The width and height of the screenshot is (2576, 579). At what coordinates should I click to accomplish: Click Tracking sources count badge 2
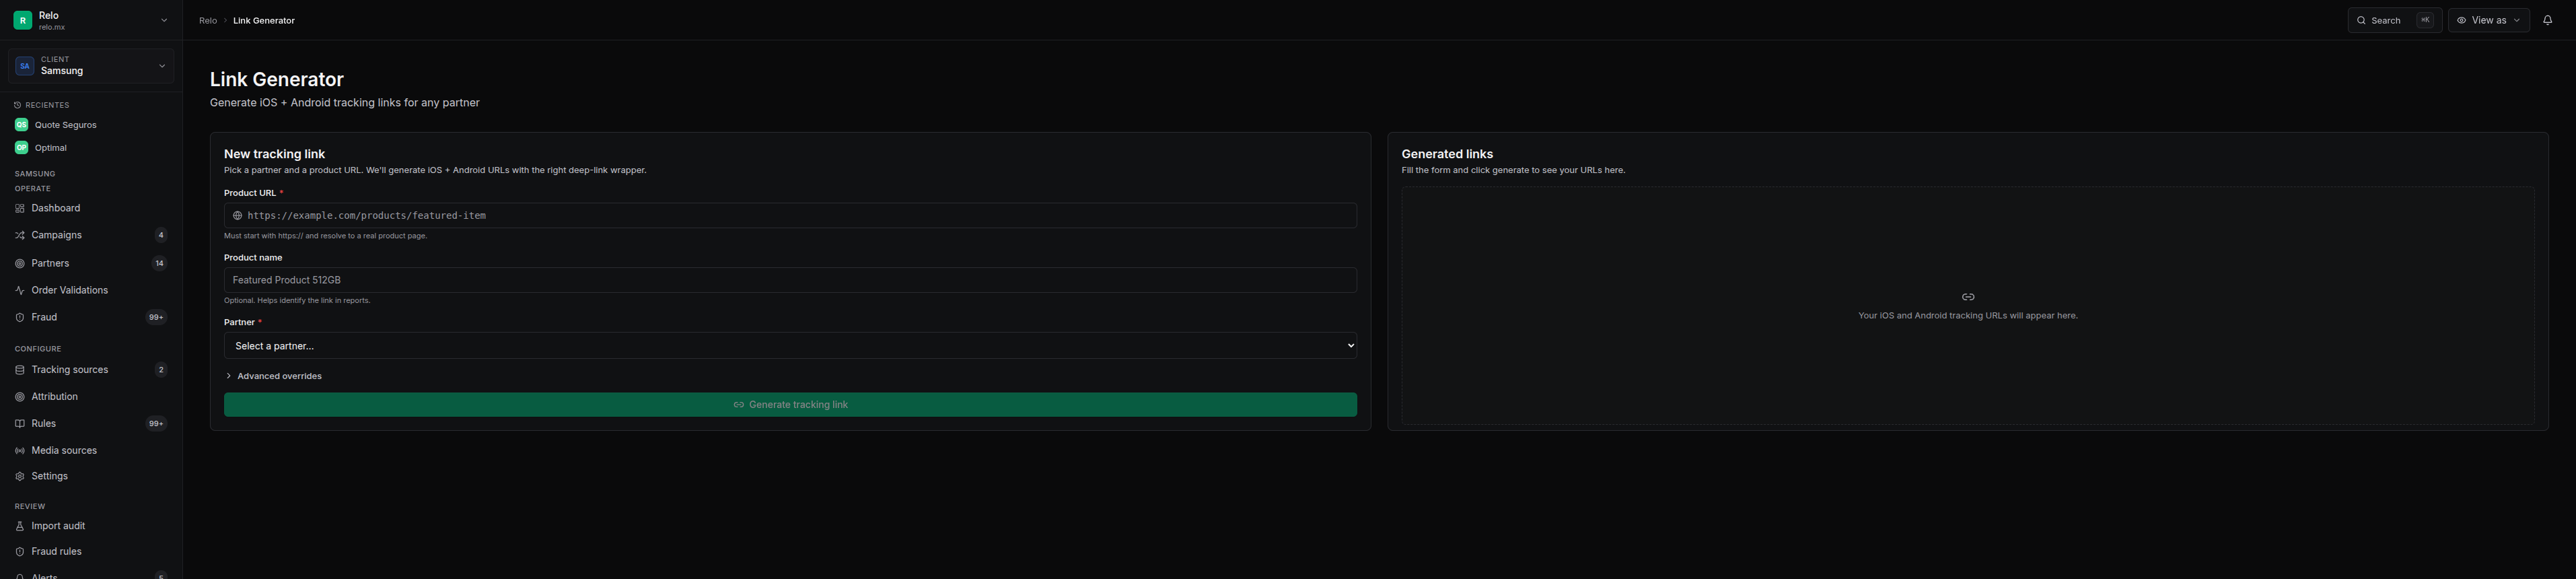tap(161, 370)
